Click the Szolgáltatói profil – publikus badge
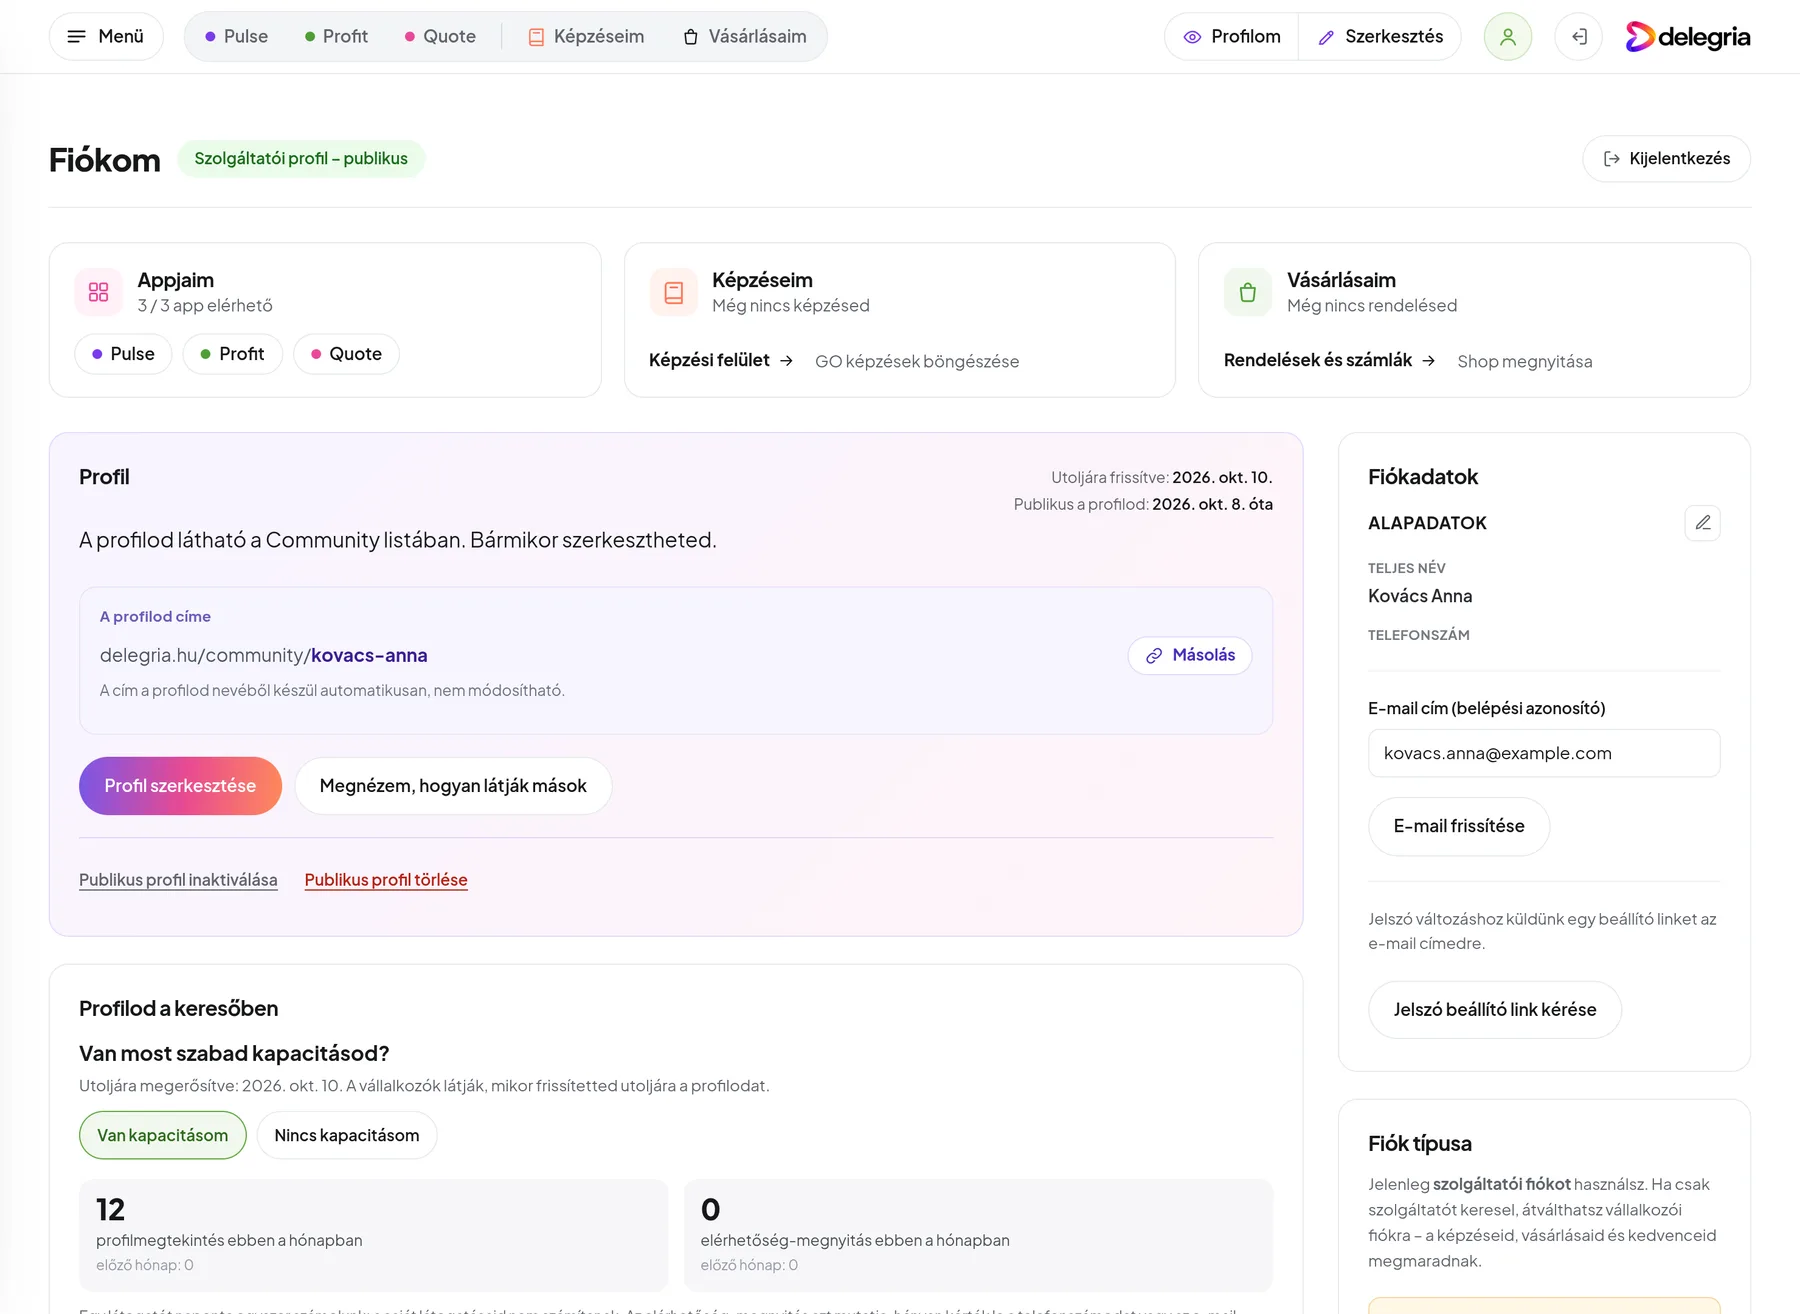The width and height of the screenshot is (1800, 1314). click(301, 158)
